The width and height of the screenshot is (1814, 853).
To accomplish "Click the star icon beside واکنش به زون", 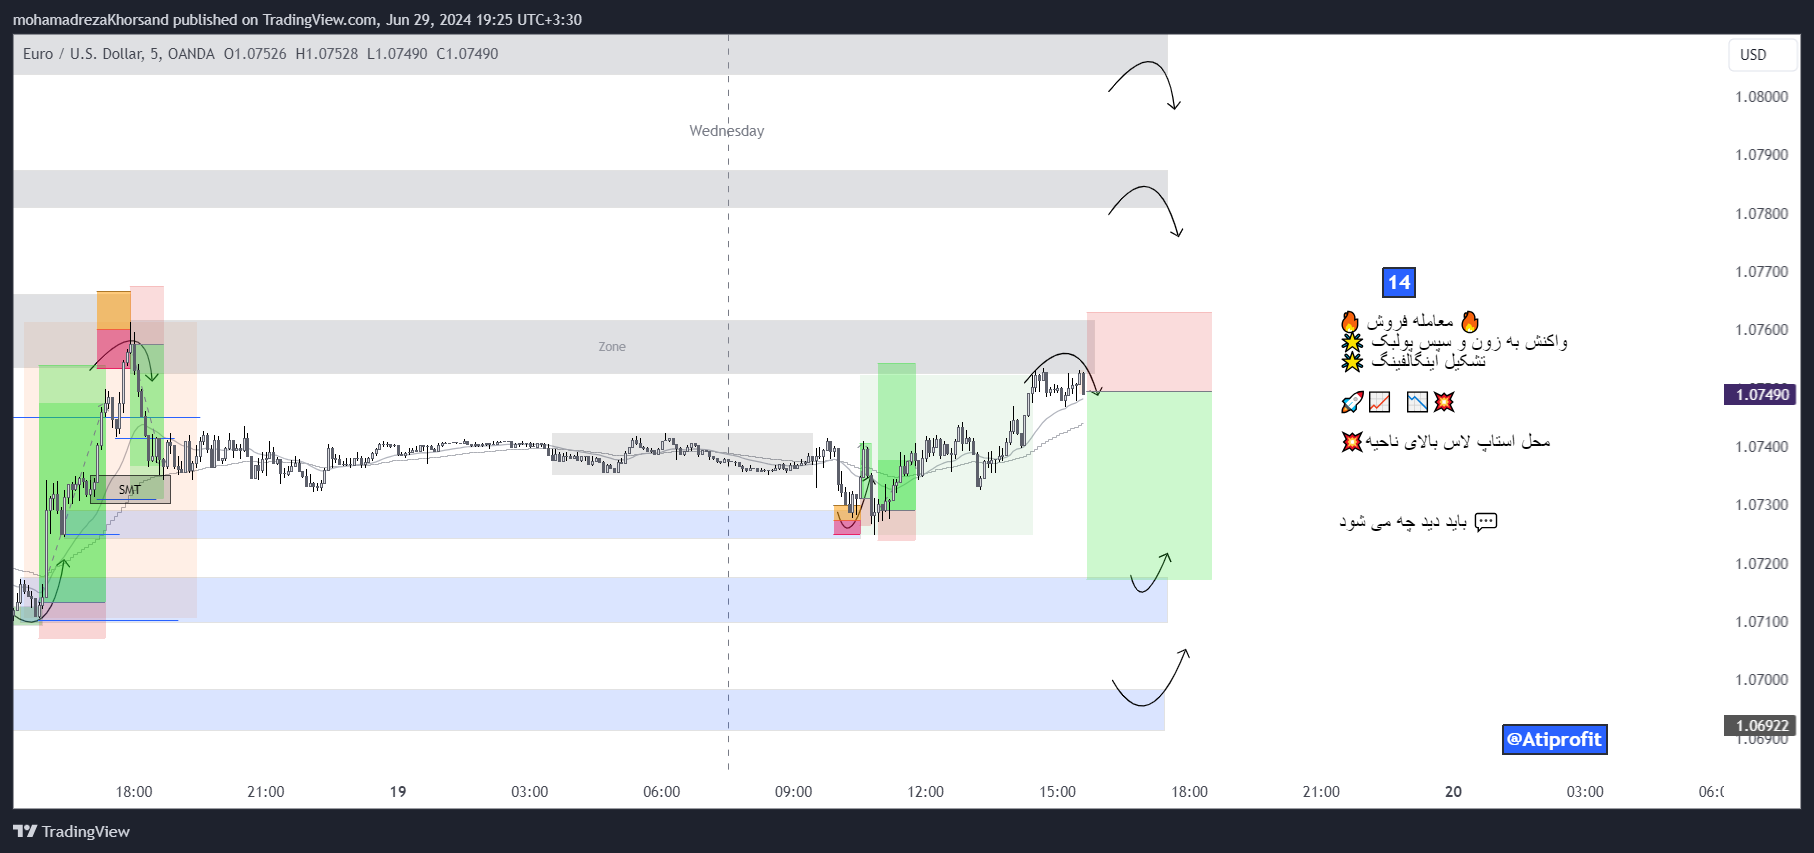I will pos(1352,342).
